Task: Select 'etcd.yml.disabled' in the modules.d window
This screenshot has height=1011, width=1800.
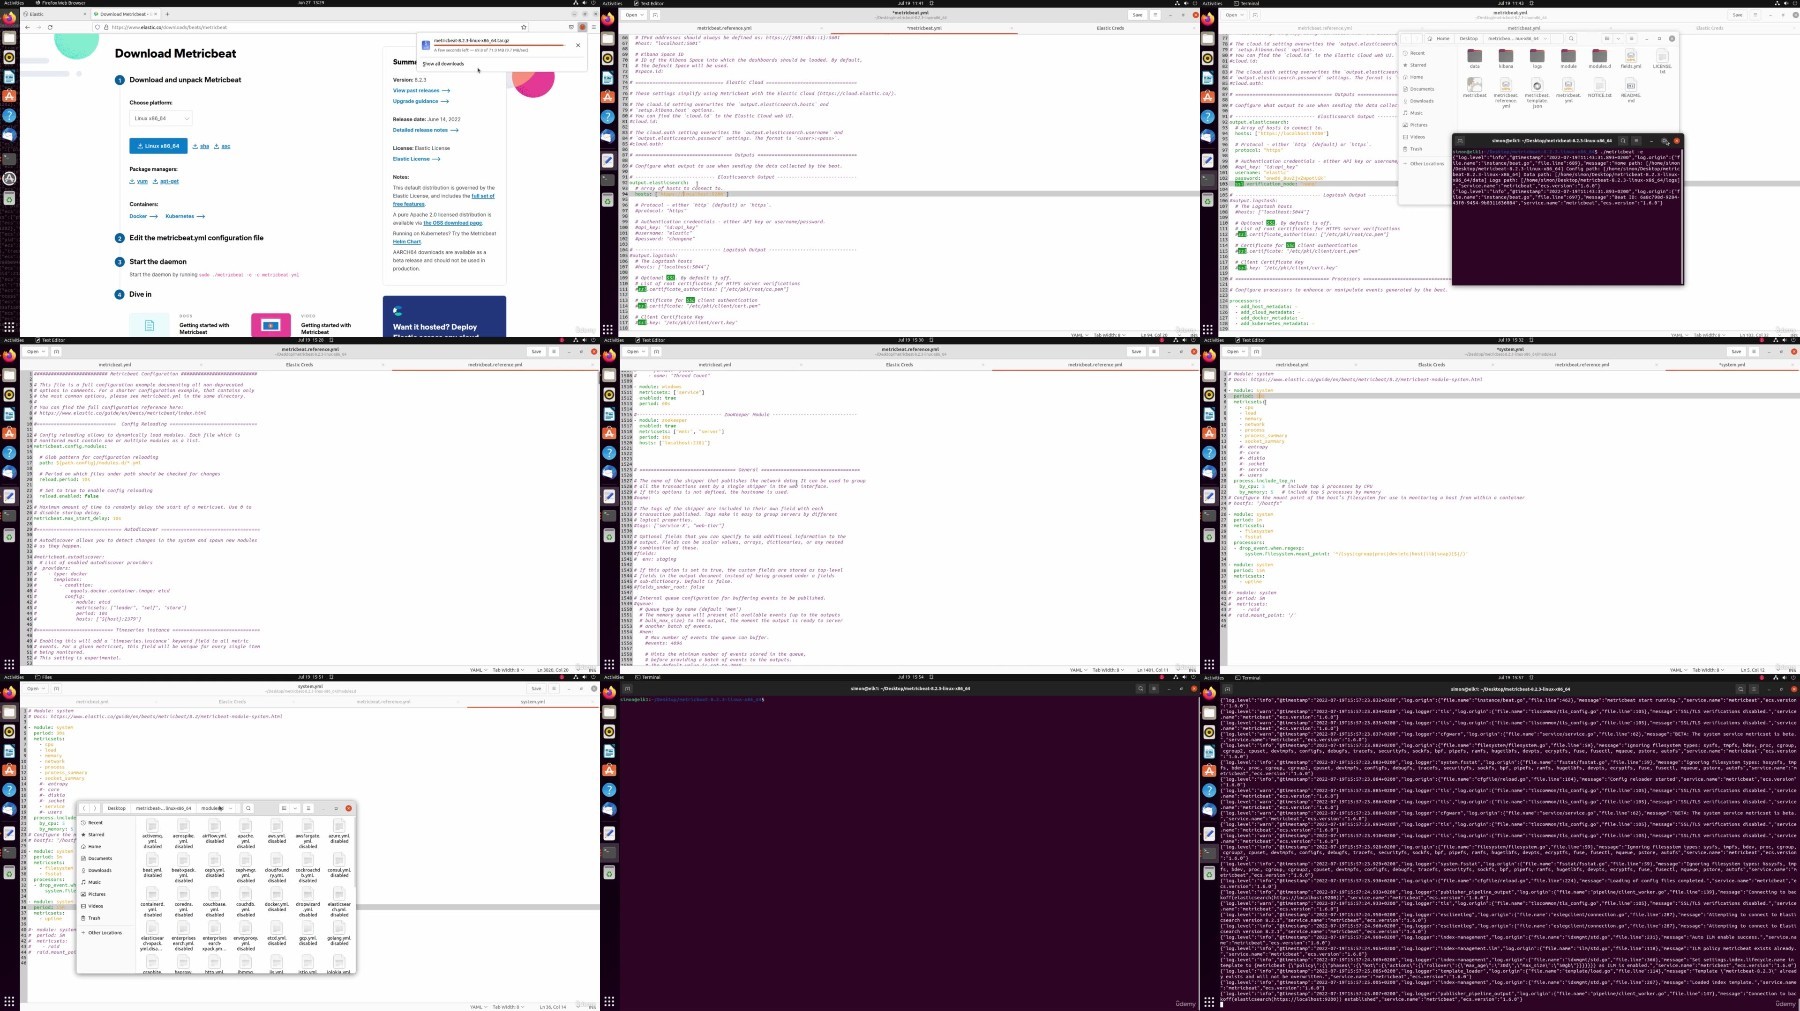Action: pos(277,933)
